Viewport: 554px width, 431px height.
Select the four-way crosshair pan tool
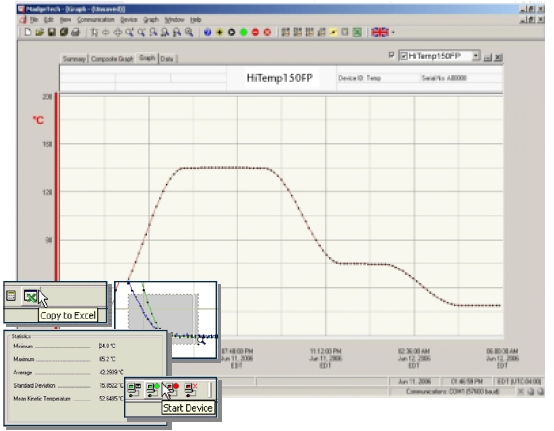pyautogui.click(x=118, y=33)
